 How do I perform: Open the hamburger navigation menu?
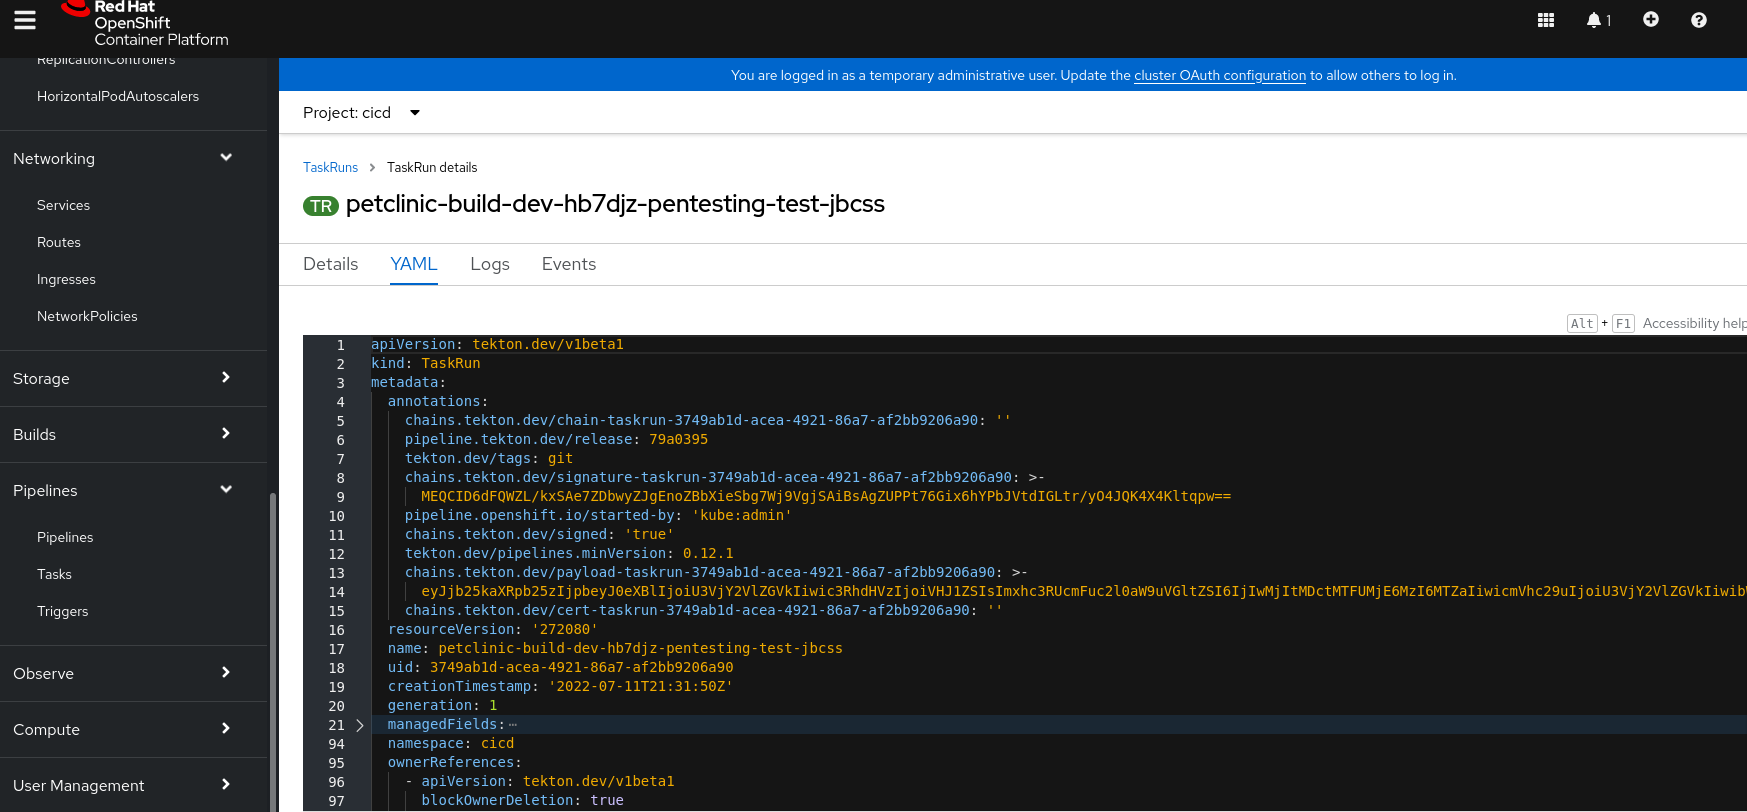click(x=25, y=20)
